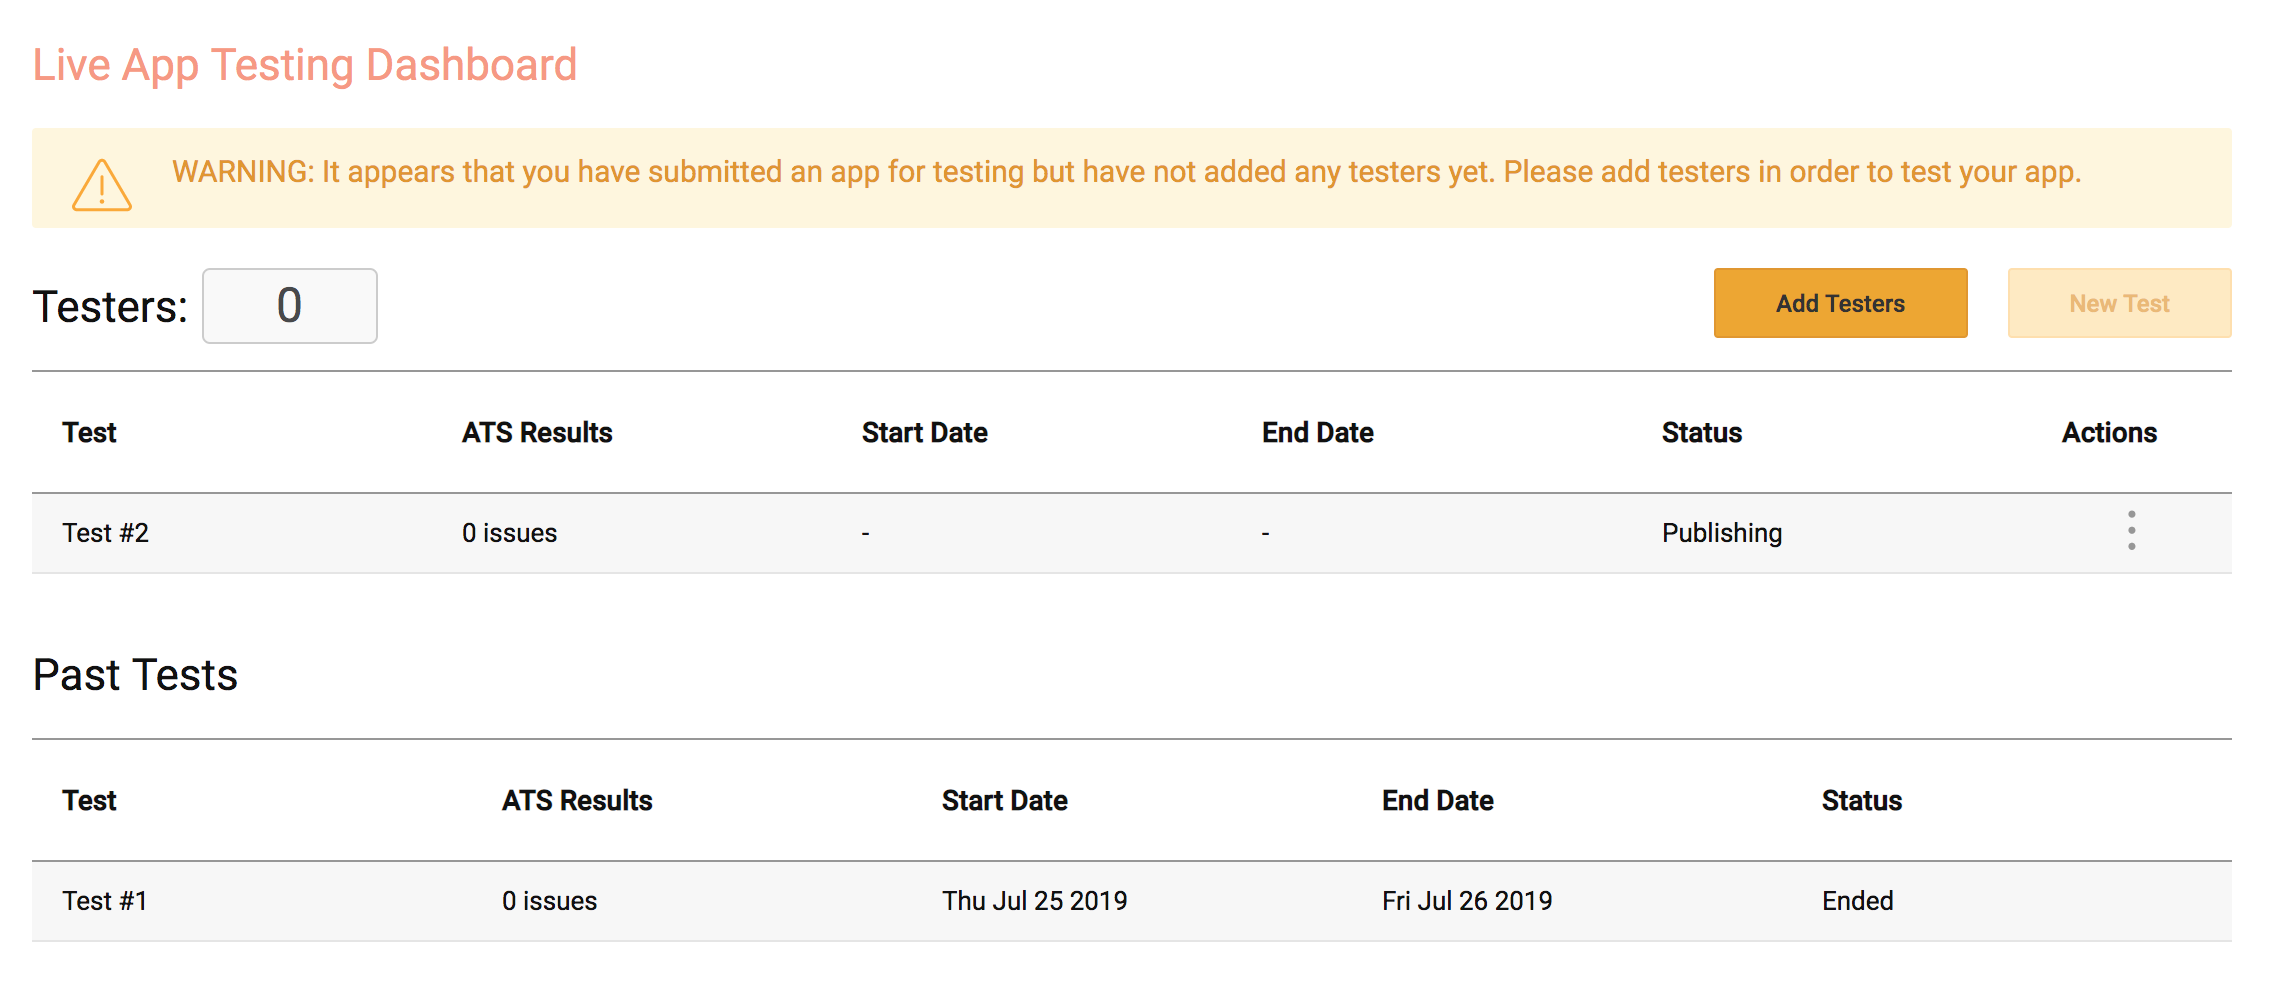Click the disabled New Test button
Viewport: 2276px width, 1008px height.
click(2119, 303)
